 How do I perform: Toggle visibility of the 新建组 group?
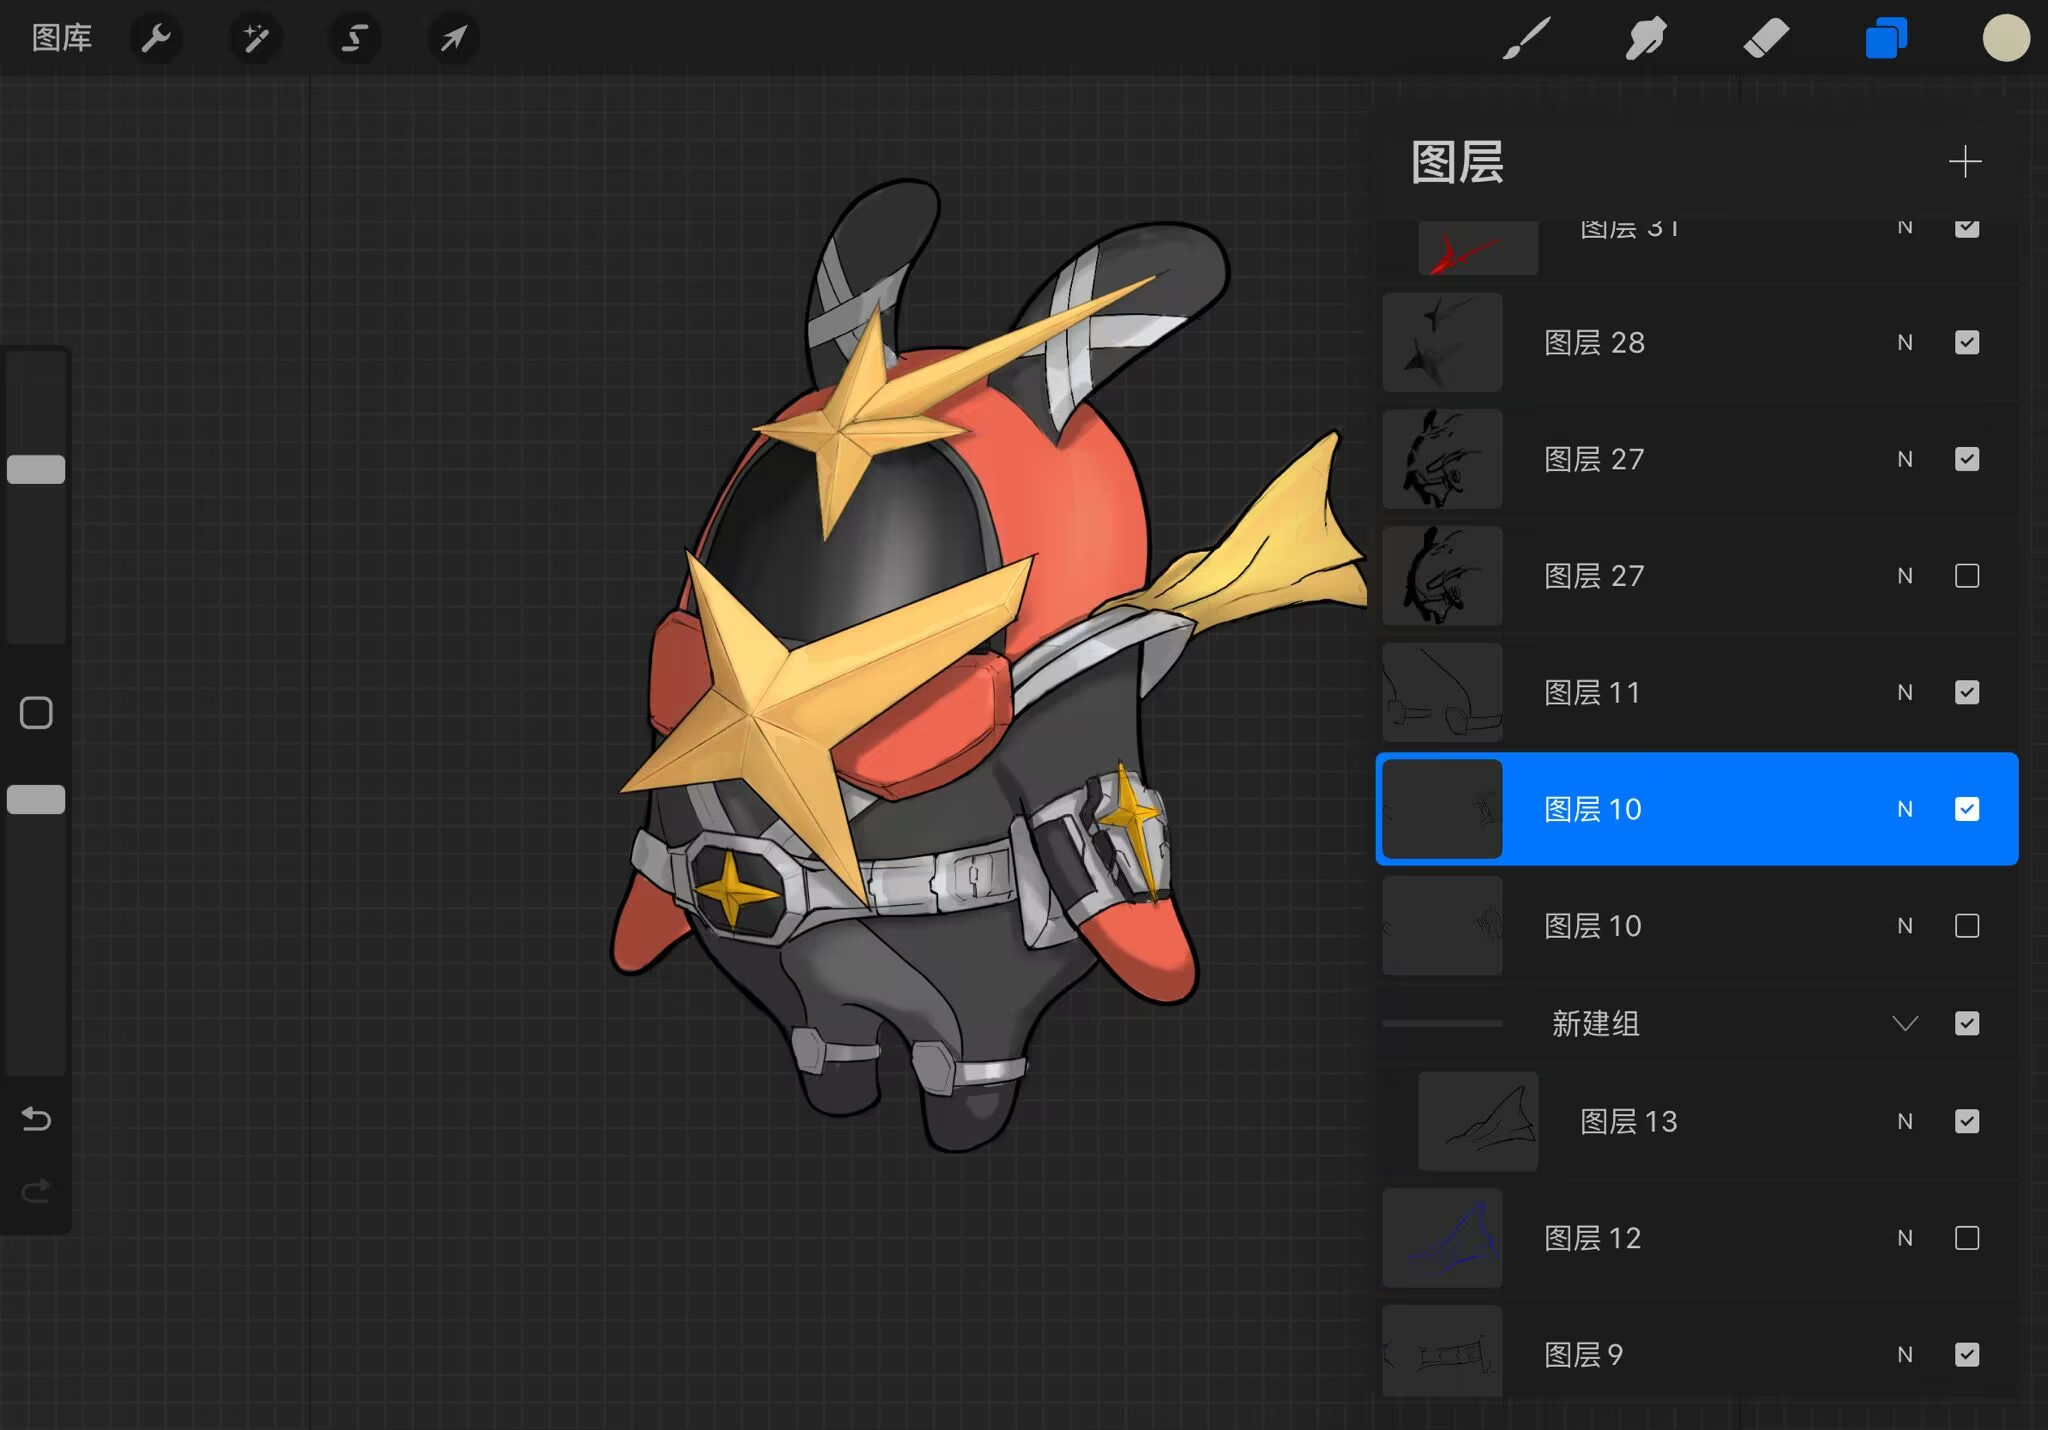click(x=1967, y=1024)
